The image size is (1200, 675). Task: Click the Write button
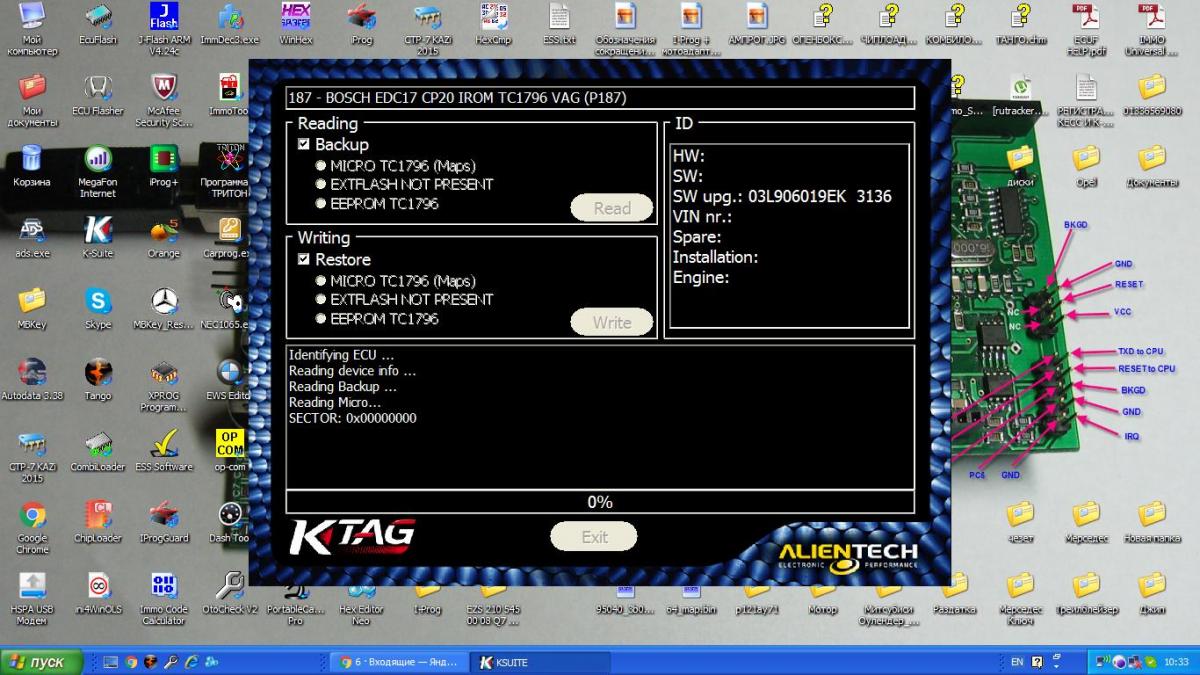[612, 322]
